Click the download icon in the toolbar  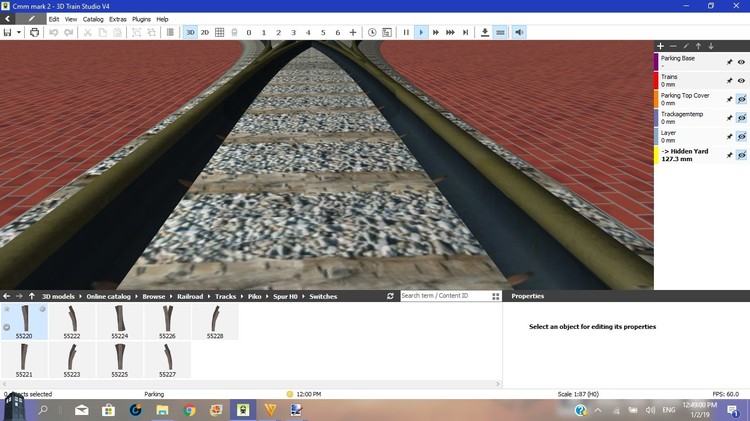pos(485,33)
